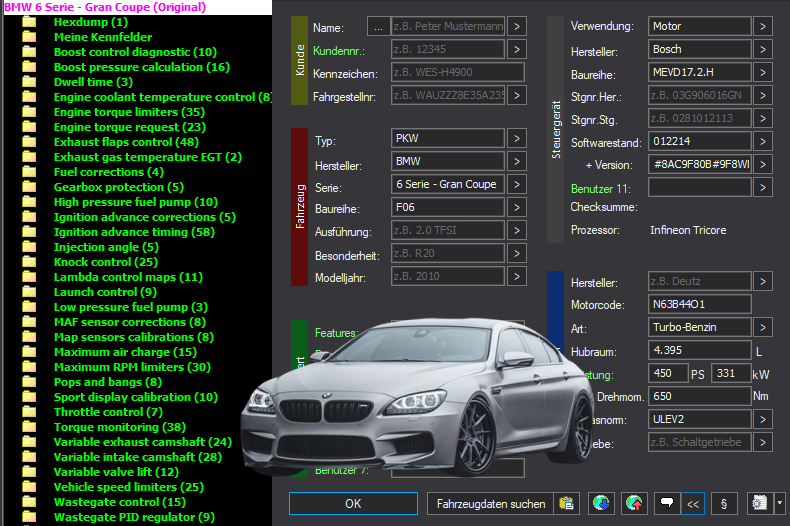Open dropdown arrow beside document settings icon
The height and width of the screenshot is (526, 790).
pyautogui.click(x=779, y=503)
